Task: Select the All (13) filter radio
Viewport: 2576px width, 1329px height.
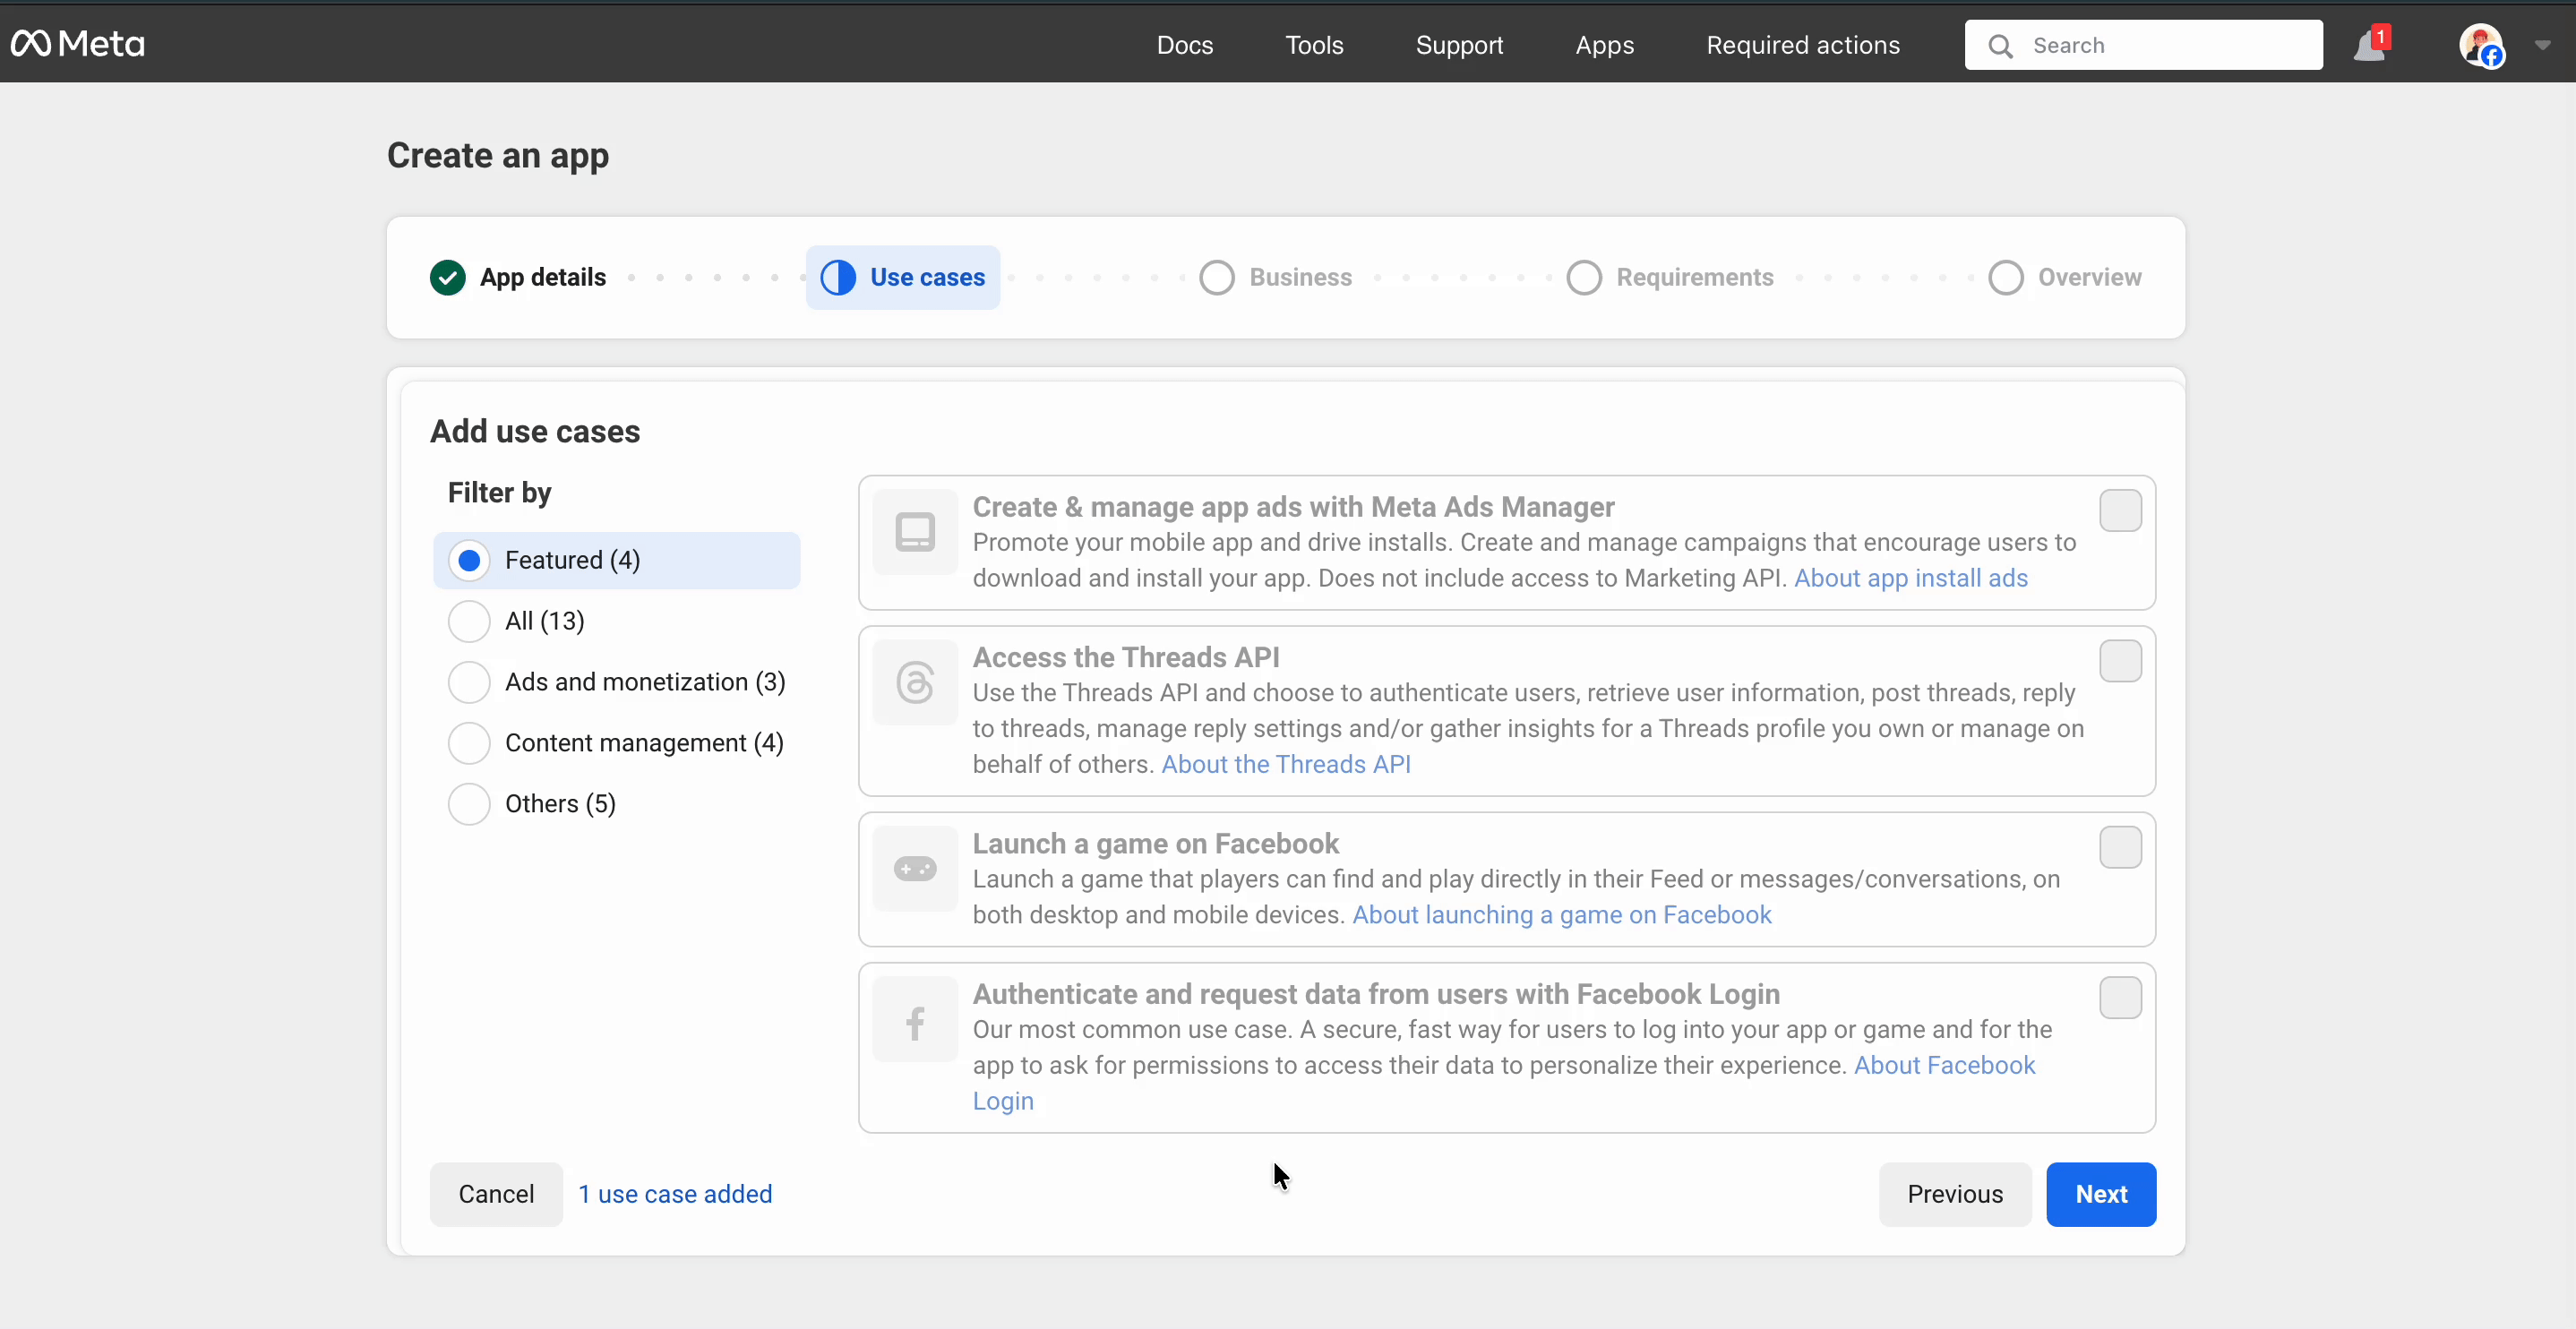Action: (469, 621)
